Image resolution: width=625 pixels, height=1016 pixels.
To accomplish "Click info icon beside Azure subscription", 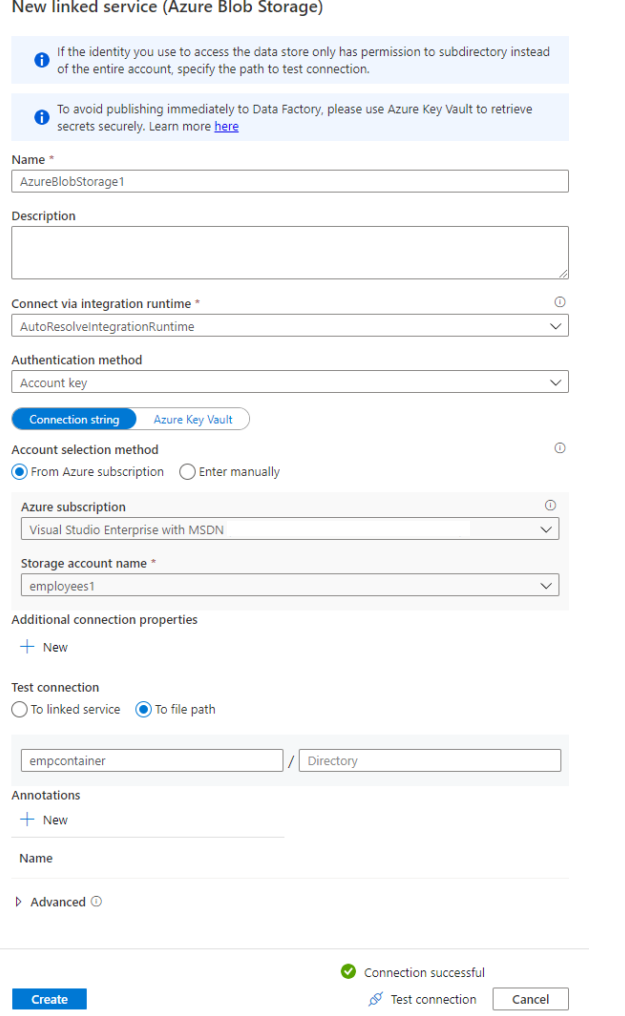I will [x=549, y=506].
